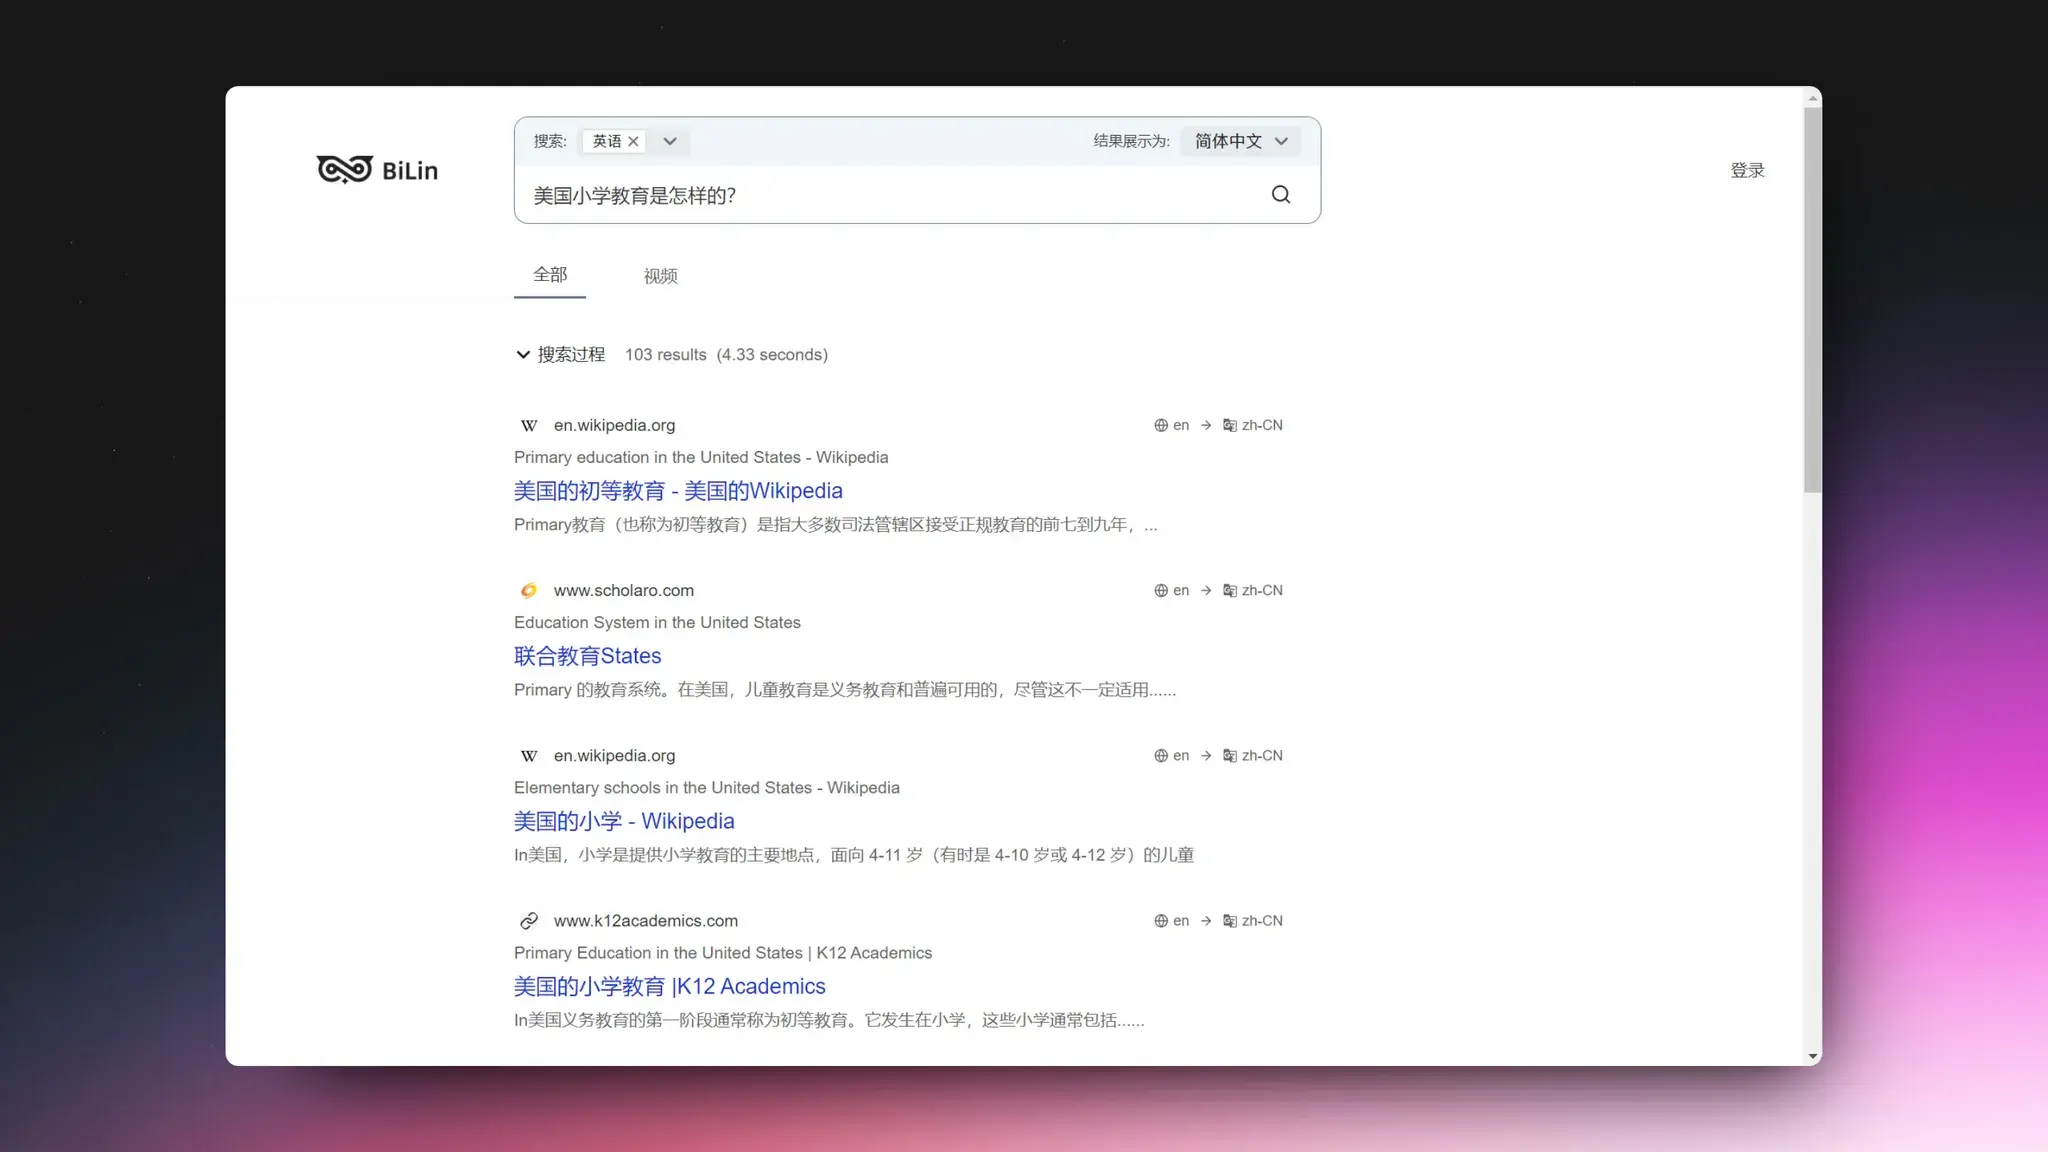Open 美国的小学 - Wikipedia result
Image resolution: width=2048 pixels, height=1152 pixels.
point(624,821)
